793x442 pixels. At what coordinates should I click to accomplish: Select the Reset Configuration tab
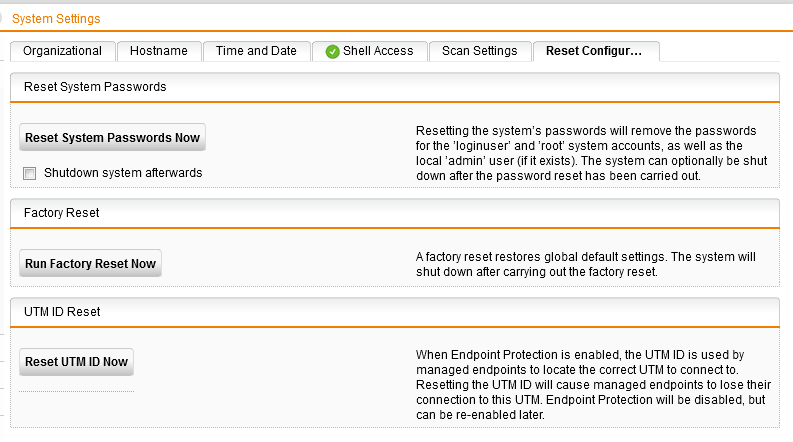click(595, 51)
